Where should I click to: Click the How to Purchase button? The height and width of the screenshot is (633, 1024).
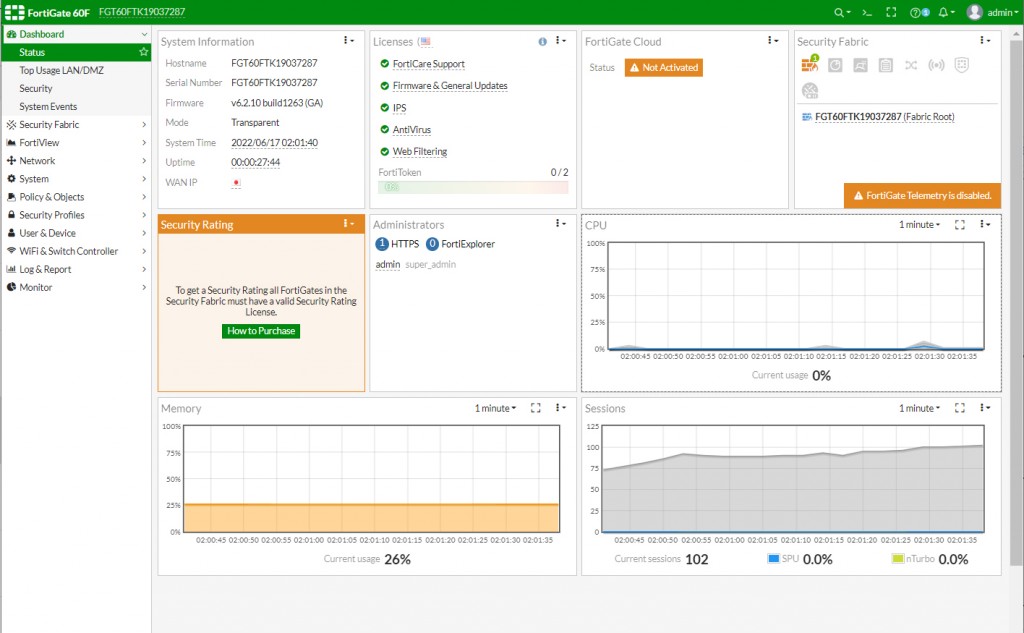(x=261, y=331)
